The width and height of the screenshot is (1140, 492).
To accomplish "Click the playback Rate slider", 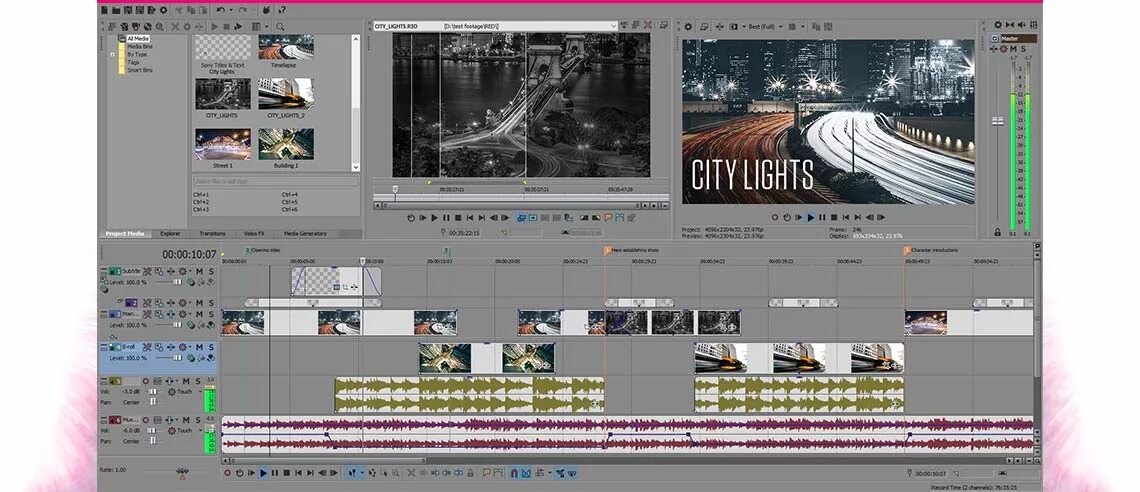I will point(182,472).
